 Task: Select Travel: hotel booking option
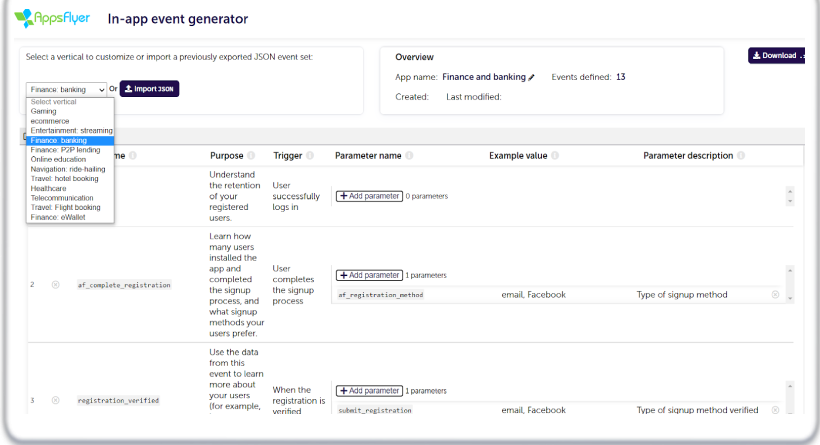click(x=70, y=178)
